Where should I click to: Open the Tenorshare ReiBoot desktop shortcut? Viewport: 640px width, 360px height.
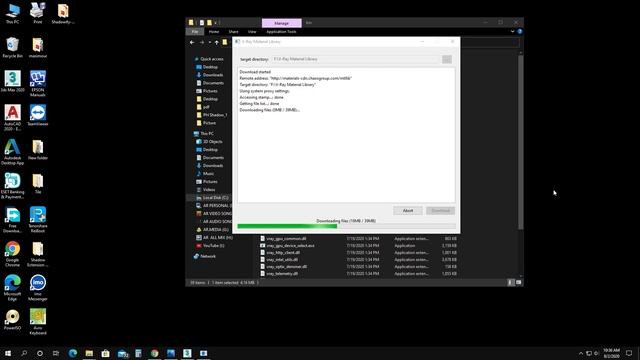[x=38, y=220]
